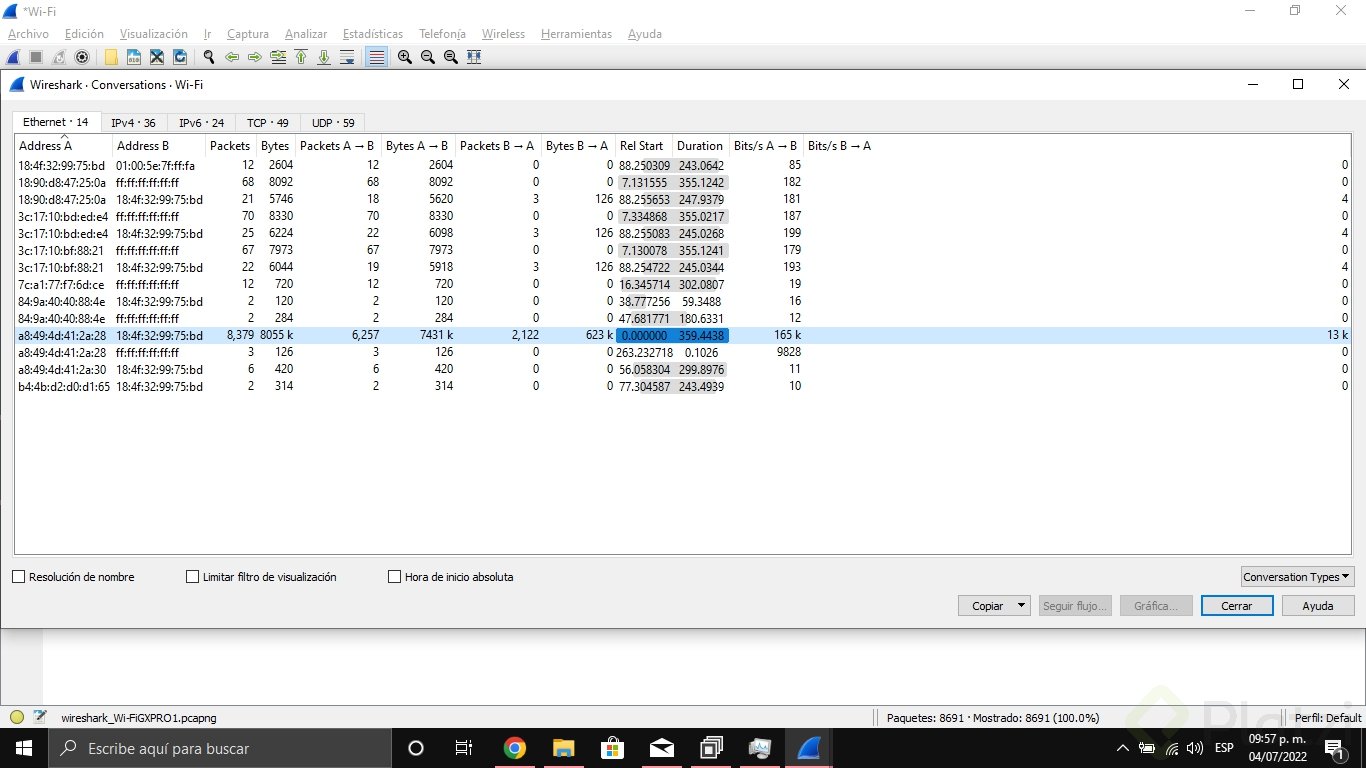Switch to the IPv4 · 36 tab
Viewport: 1366px width, 768px height.
[133, 123]
